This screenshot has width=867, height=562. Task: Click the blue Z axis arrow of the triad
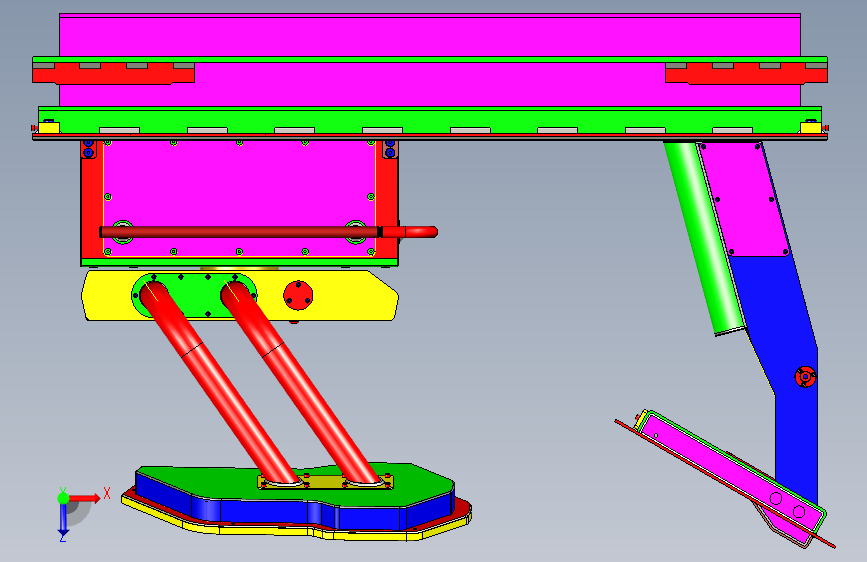(x=63, y=519)
